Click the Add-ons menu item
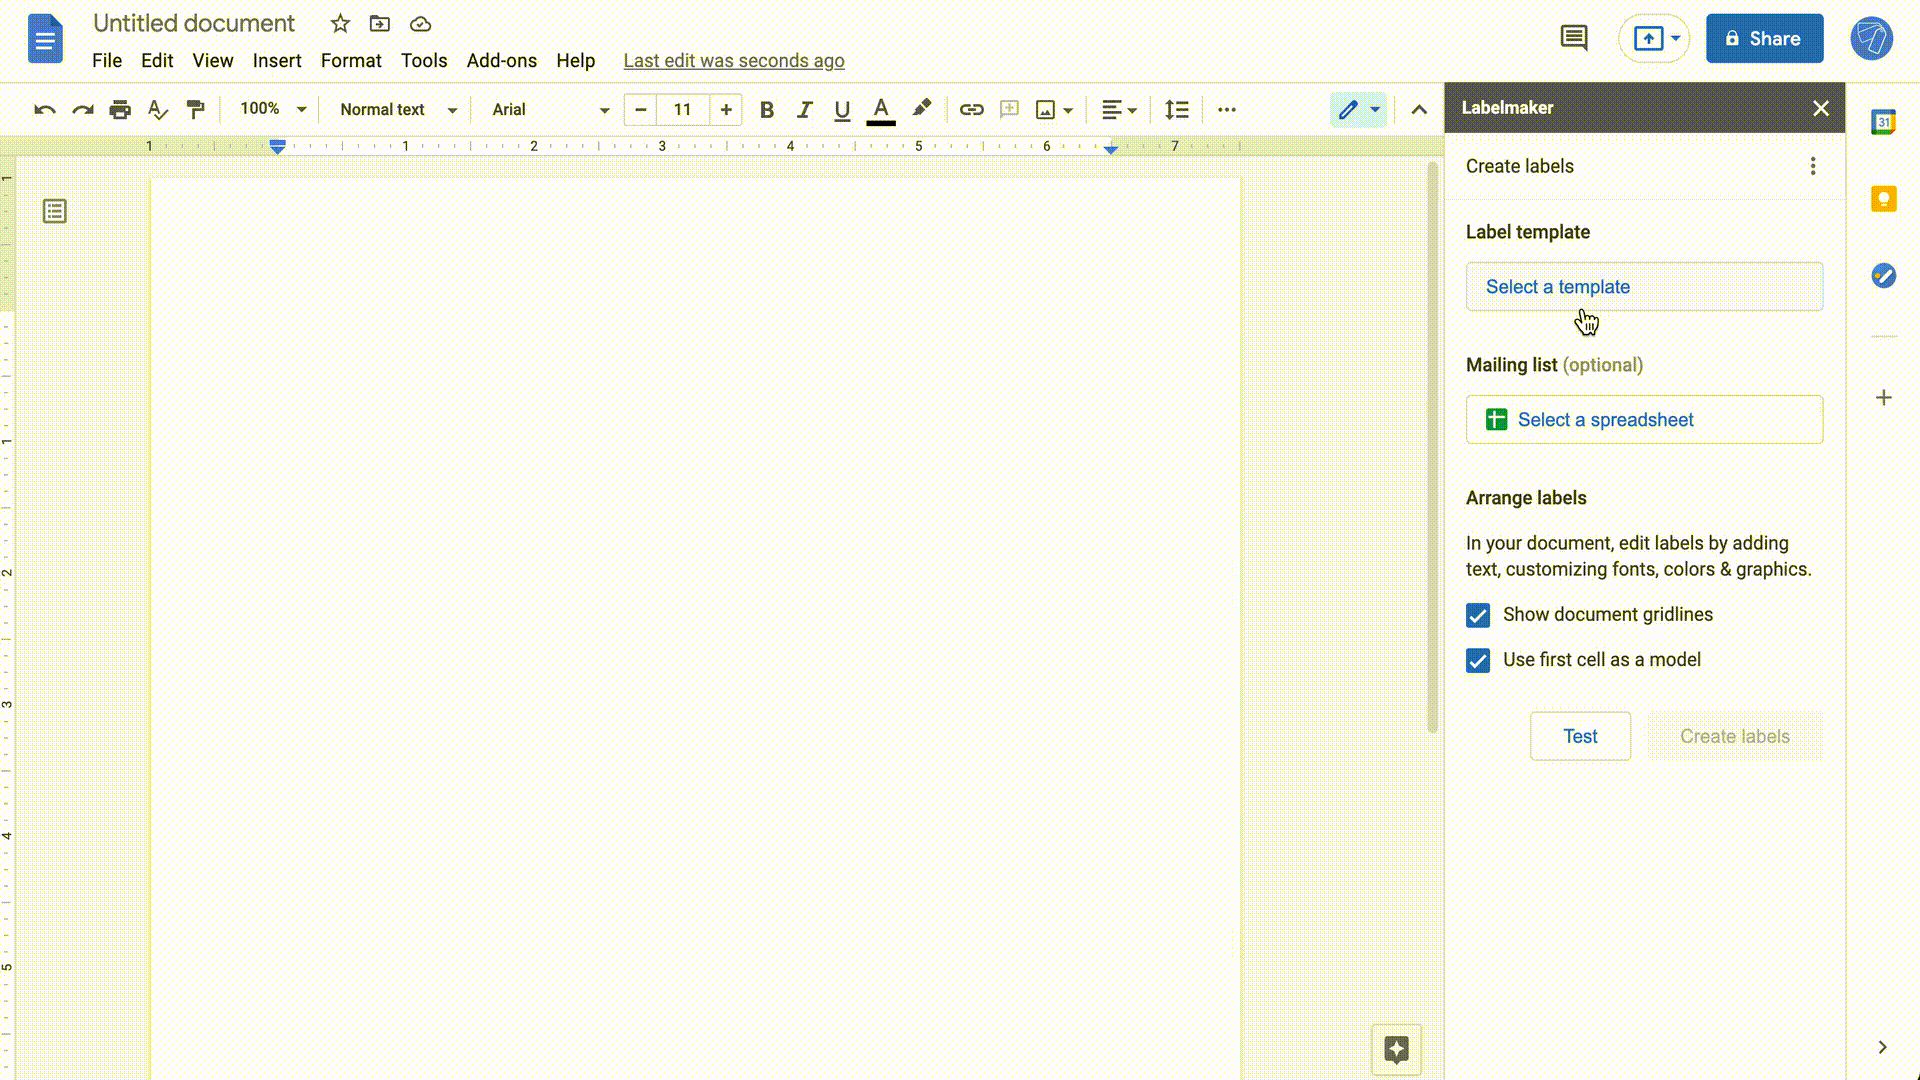The height and width of the screenshot is (1080, 1920). [x=501, y=61]
